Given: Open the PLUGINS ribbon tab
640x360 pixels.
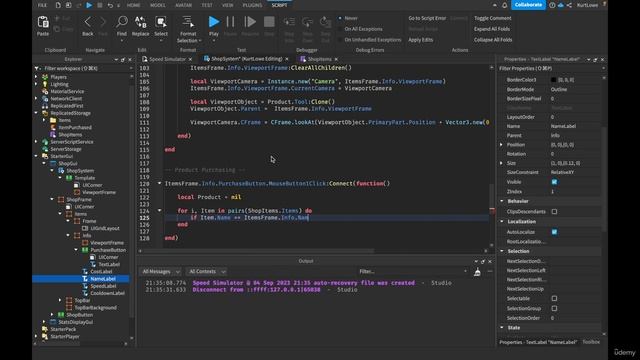Looking at the screenshot, I should pyautogui.click(x=252, y=5).
